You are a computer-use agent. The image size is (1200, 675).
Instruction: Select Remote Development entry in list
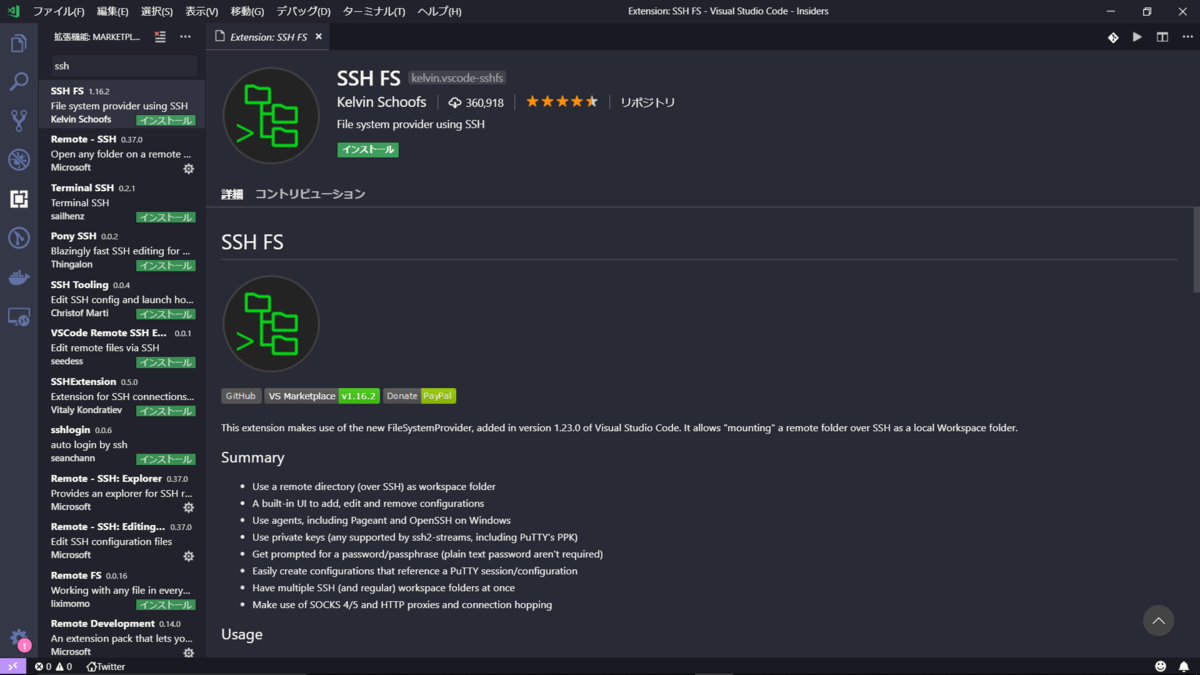[122, 638]
